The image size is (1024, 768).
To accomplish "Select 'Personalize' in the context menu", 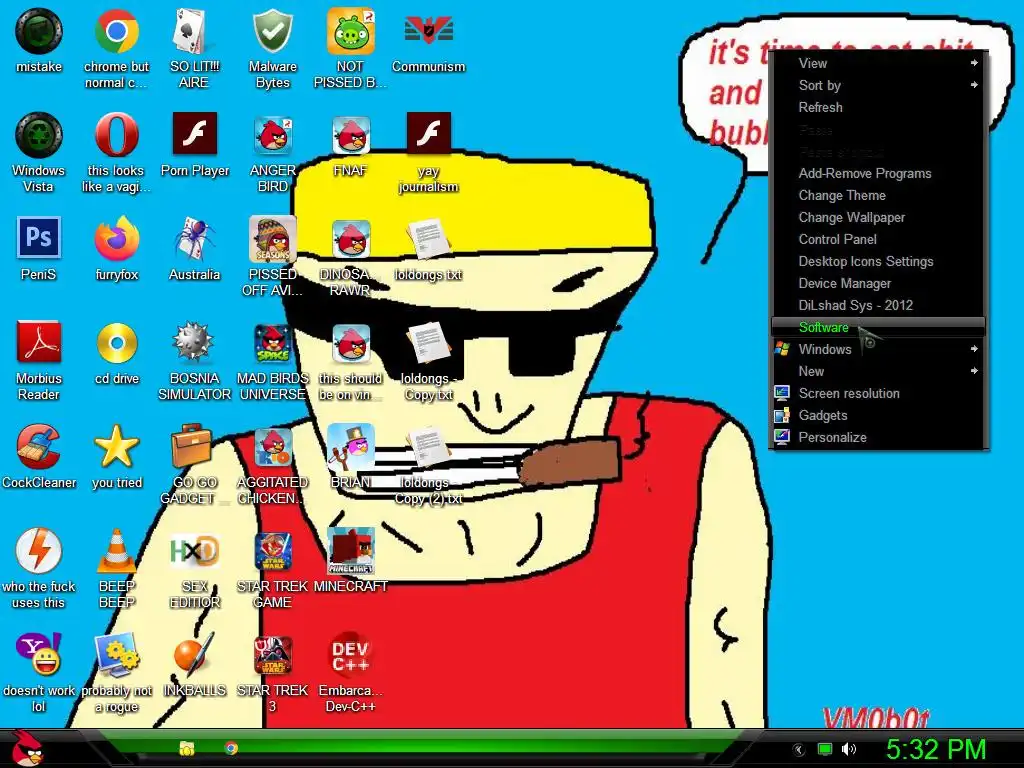I will 878,438.
